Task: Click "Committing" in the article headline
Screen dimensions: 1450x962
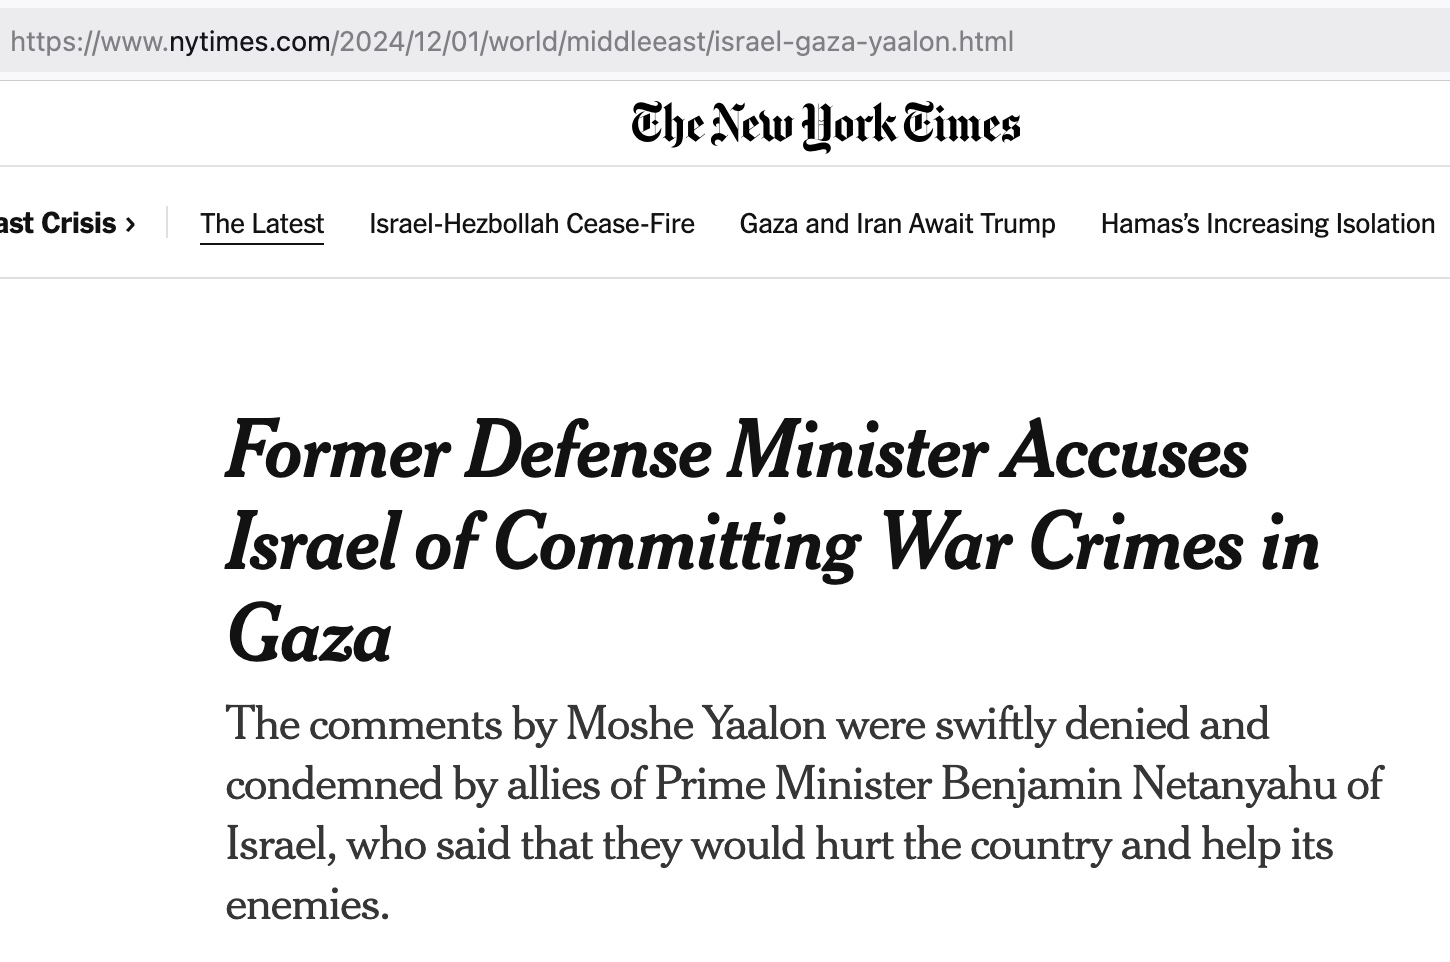Action: point(677,544)
